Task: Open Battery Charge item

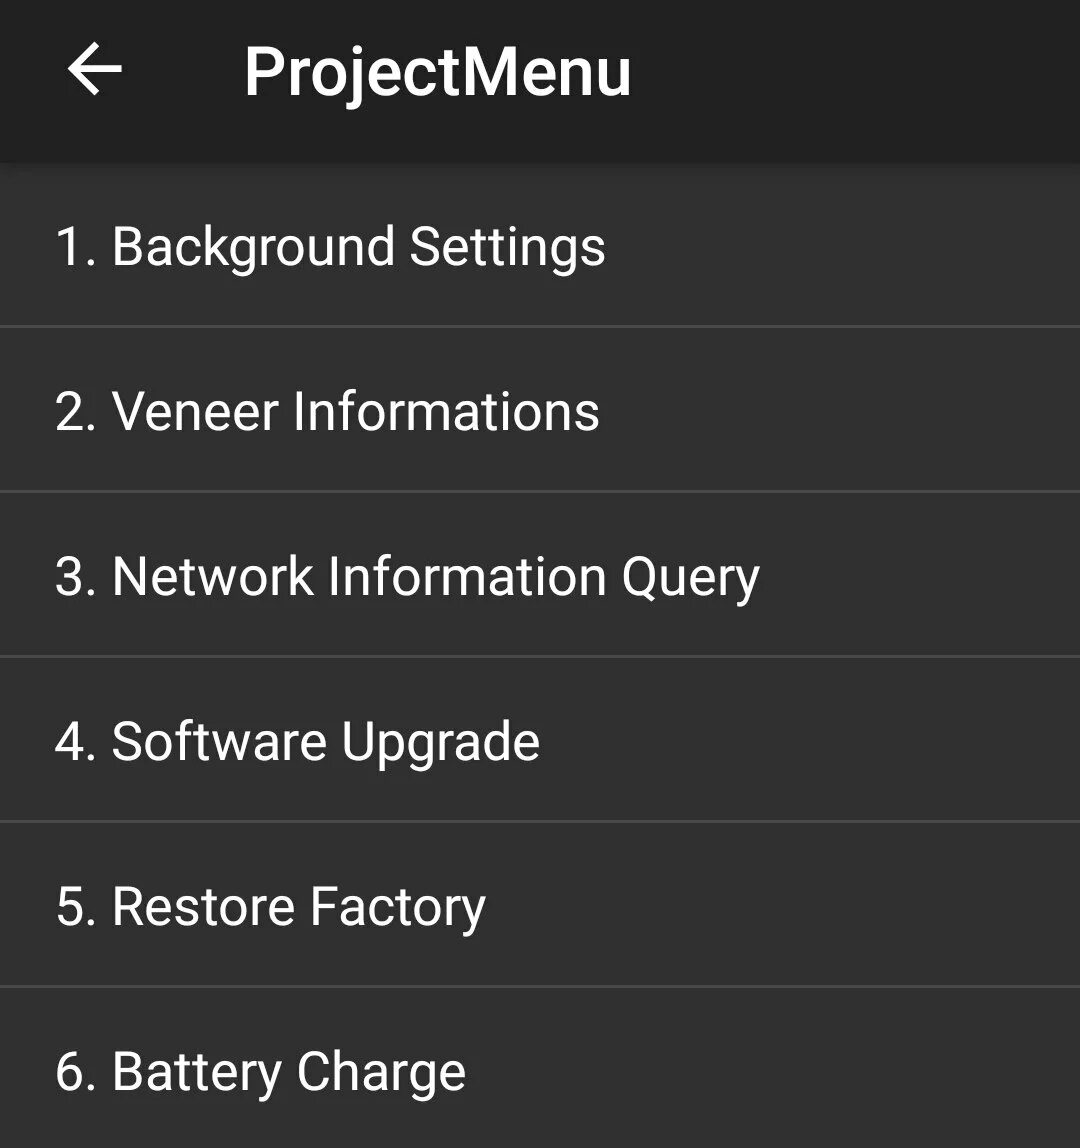Action: click(x=540, y=1069)
